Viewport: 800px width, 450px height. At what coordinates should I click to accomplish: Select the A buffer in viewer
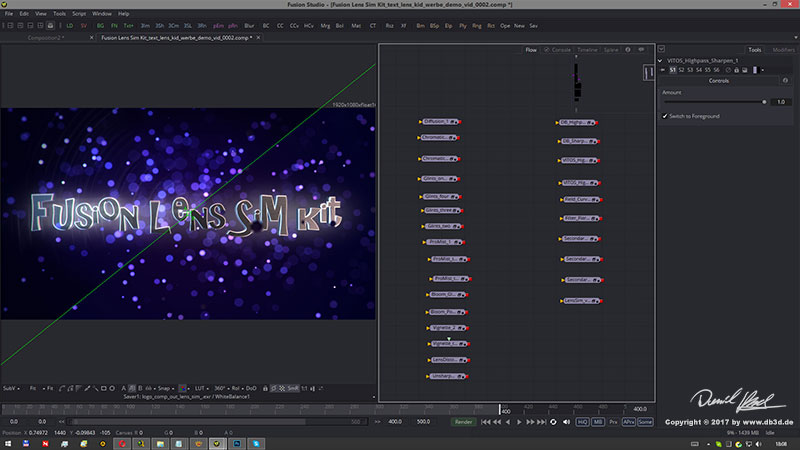coord(123,388)
